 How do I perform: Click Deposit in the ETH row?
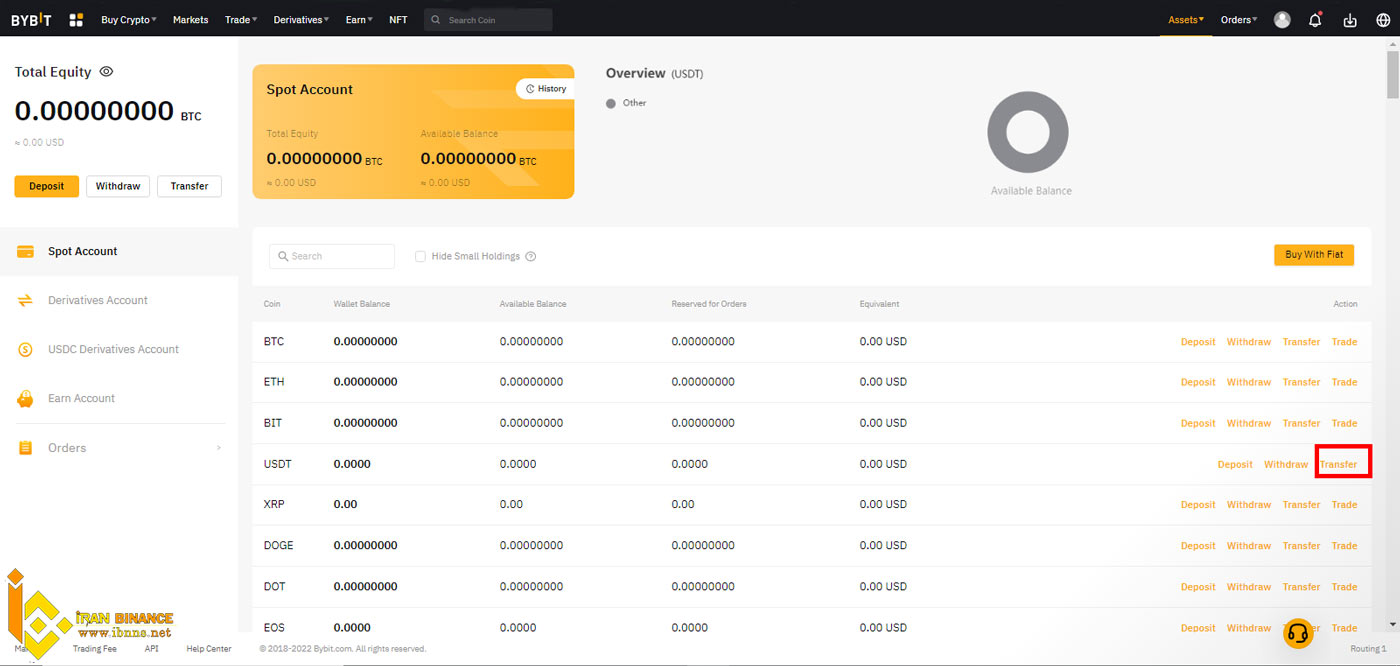click(1198, 382)
